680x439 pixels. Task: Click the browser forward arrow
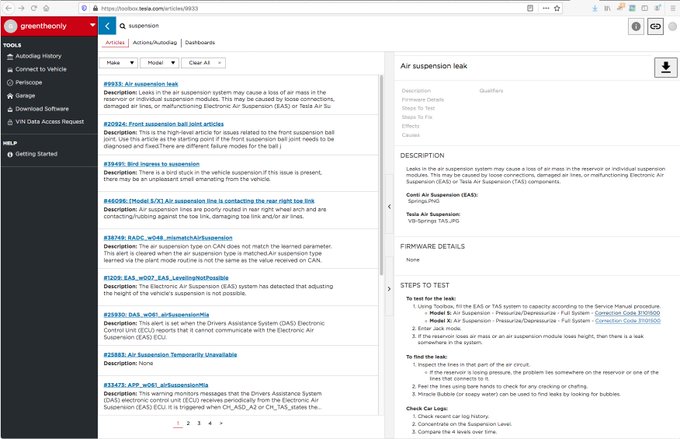[21, 8]
